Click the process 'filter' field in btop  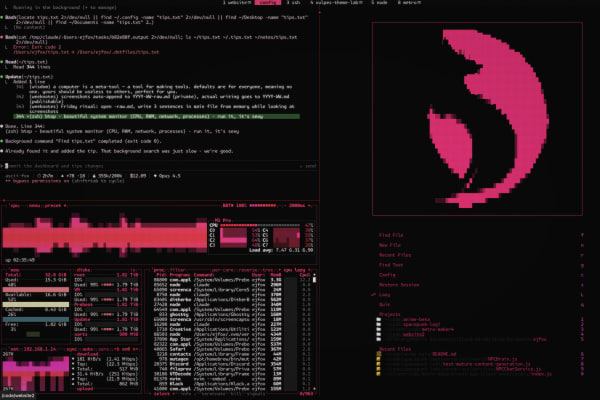pos(177,270)
